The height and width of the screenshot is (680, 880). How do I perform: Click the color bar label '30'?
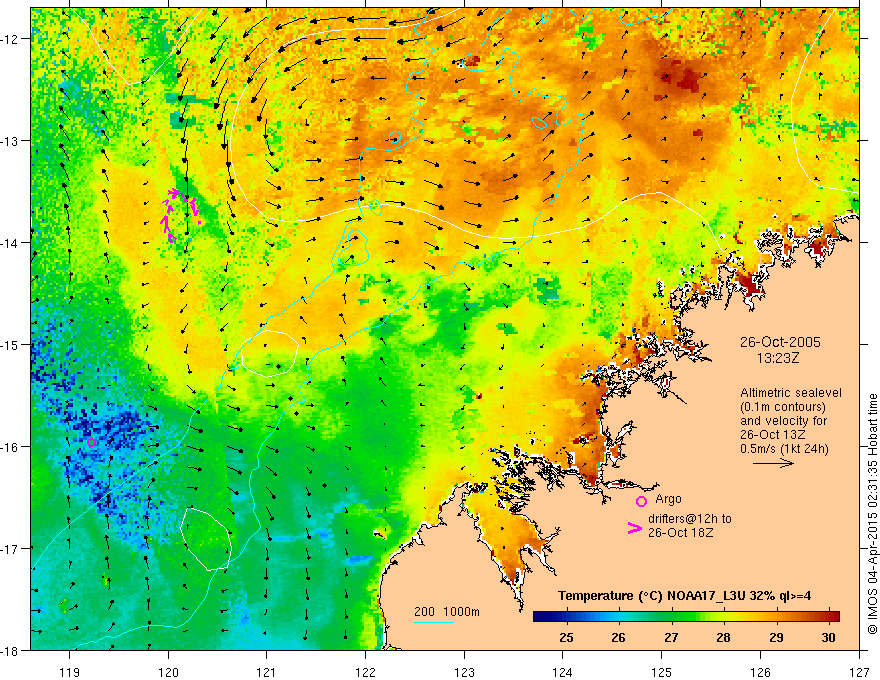(x=828, y=637)
